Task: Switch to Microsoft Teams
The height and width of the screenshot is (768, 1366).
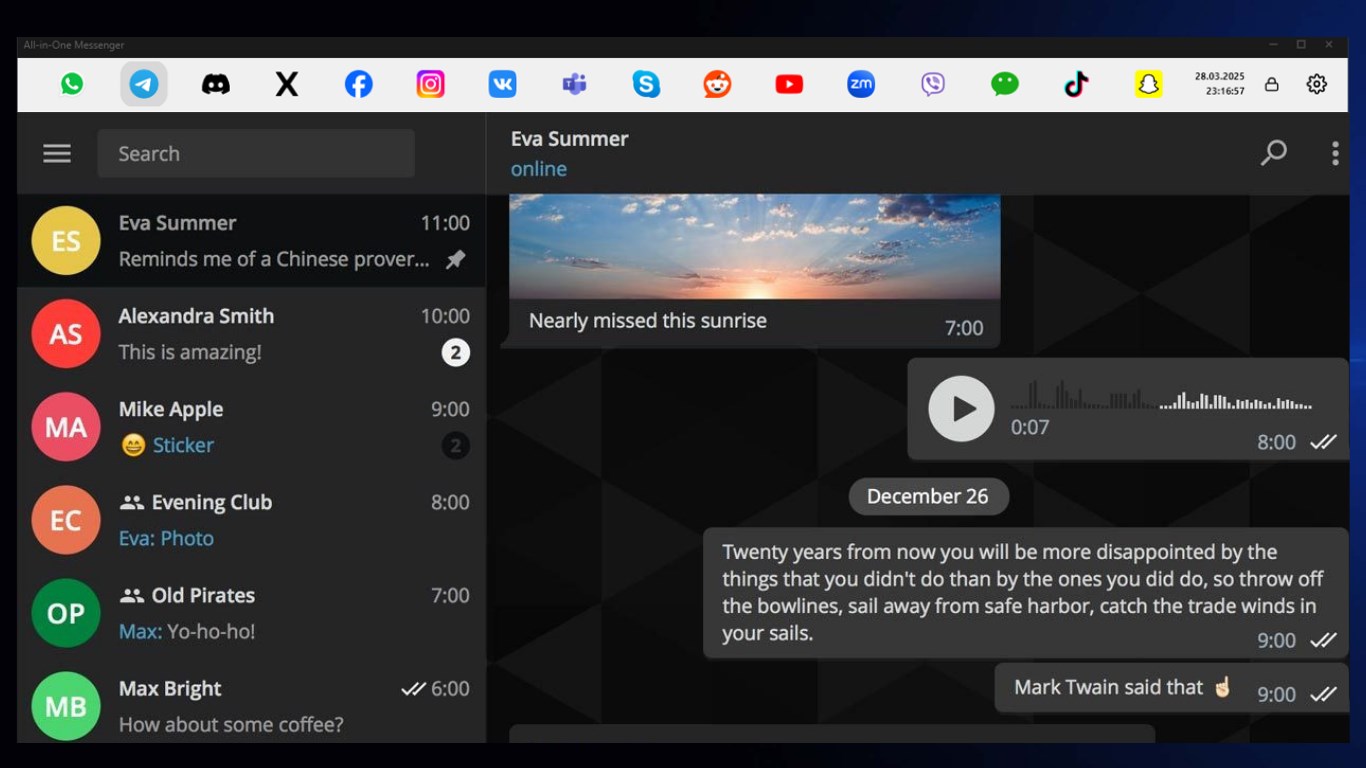Action: pos(573,84)
